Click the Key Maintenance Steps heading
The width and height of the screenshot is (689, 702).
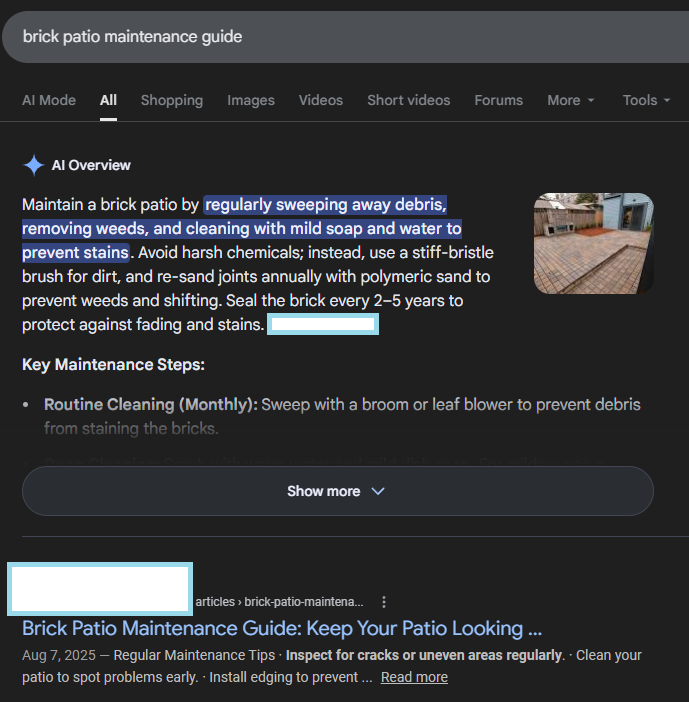click(113, 364)
